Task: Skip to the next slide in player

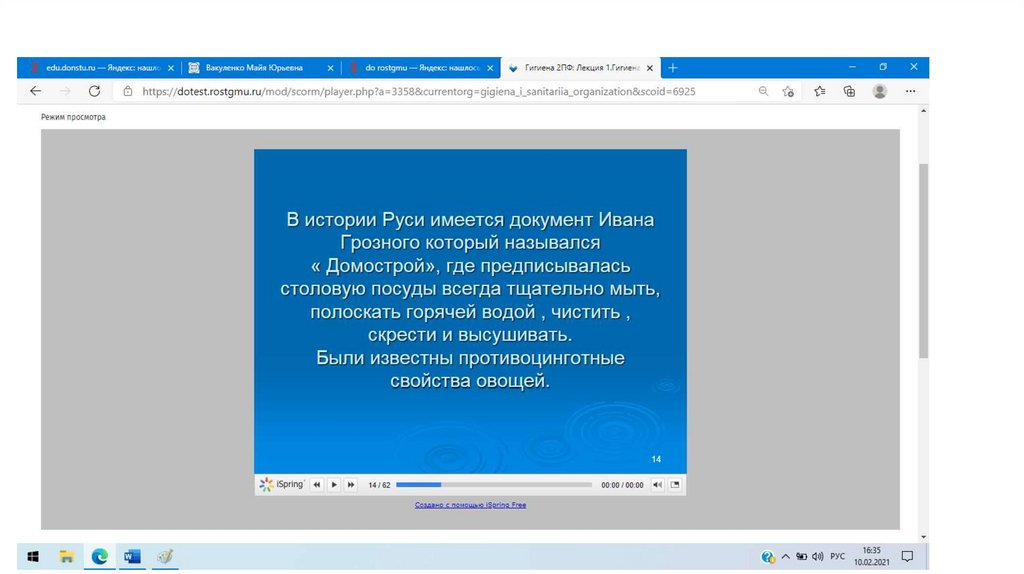Action: [x=350, y=485]
